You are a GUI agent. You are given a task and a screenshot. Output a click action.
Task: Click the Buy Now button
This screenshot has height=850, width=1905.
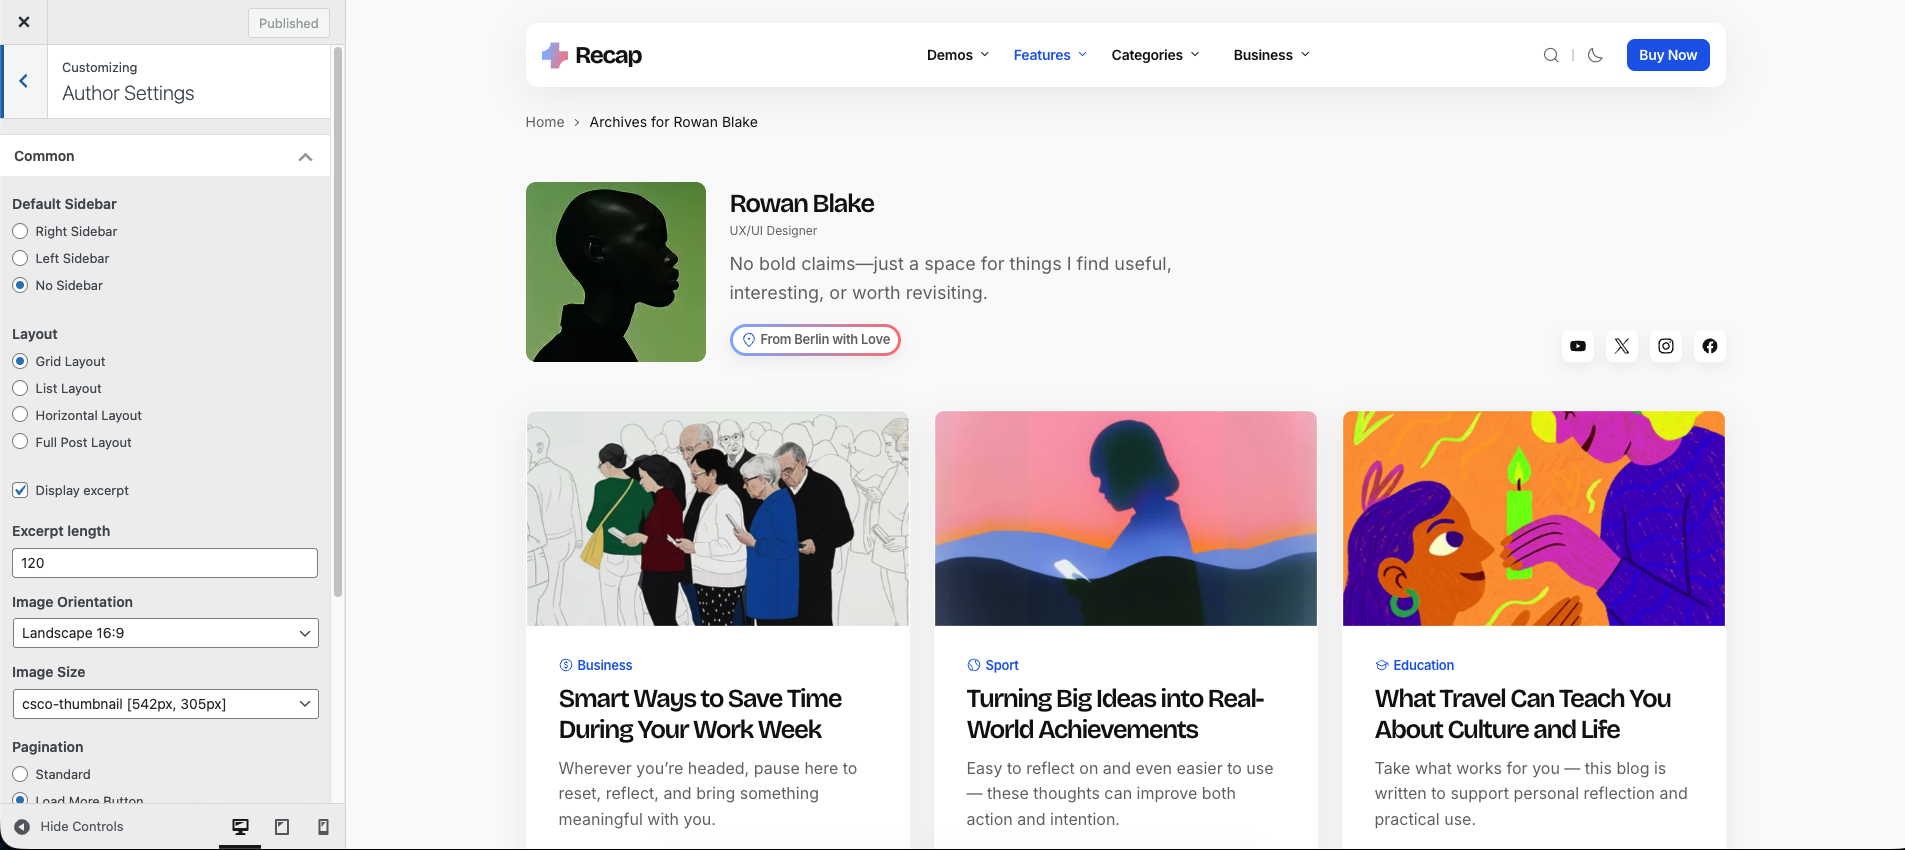click(1667, 55)
